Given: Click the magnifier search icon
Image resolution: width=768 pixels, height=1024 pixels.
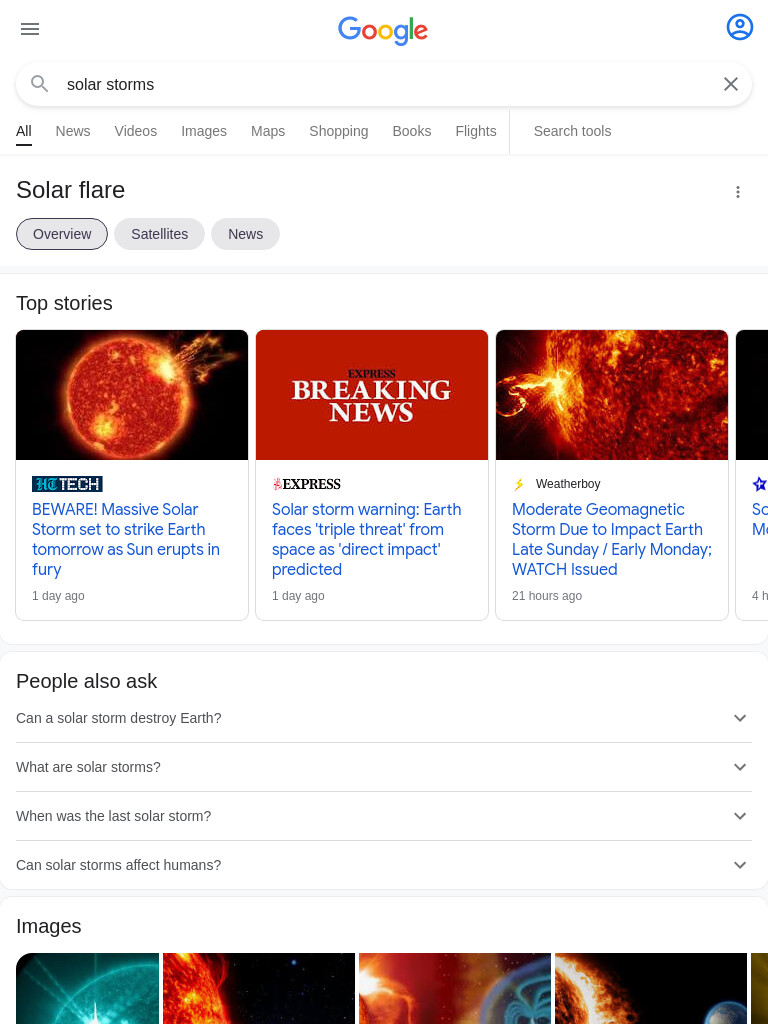Looking at the screenshot, I should pos(40,84).
